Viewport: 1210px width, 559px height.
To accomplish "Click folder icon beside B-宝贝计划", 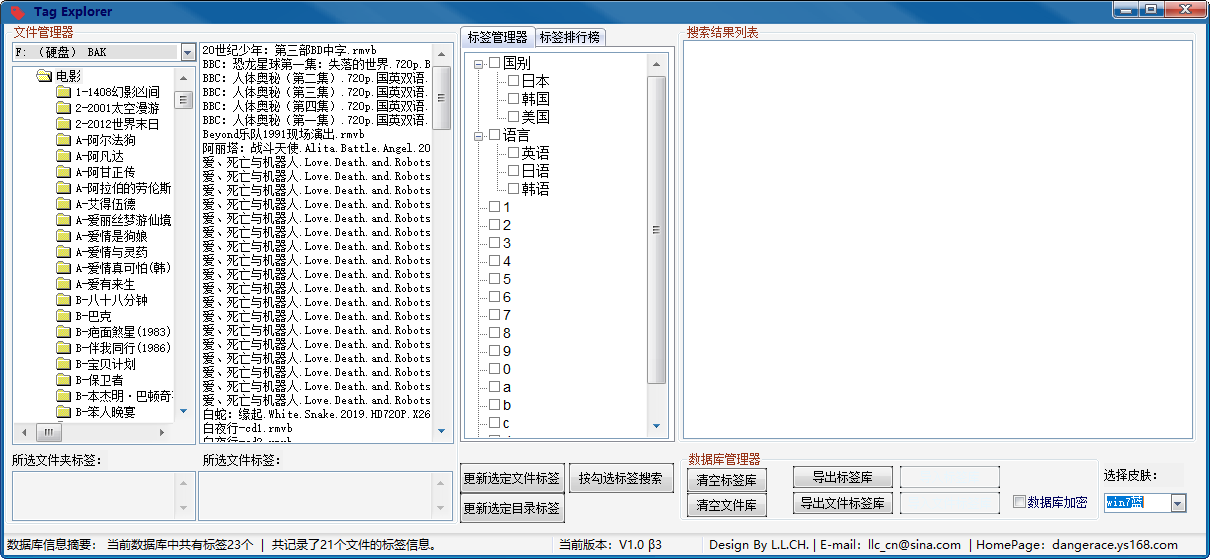I will [63, 364].
